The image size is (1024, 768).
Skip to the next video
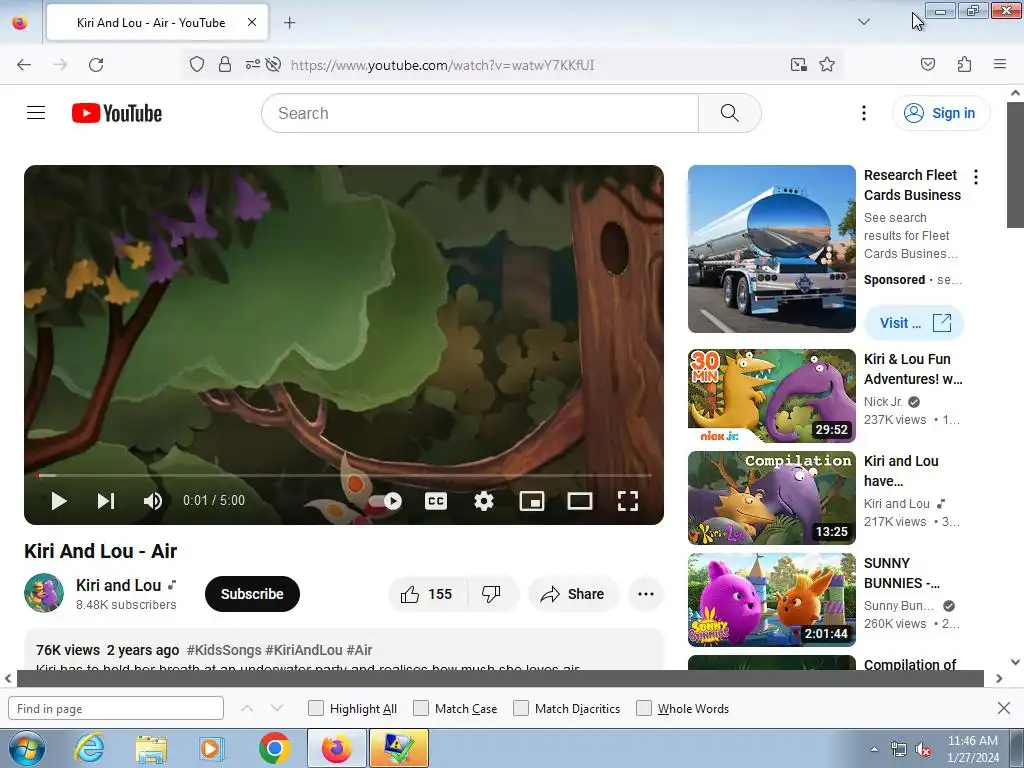106,501
